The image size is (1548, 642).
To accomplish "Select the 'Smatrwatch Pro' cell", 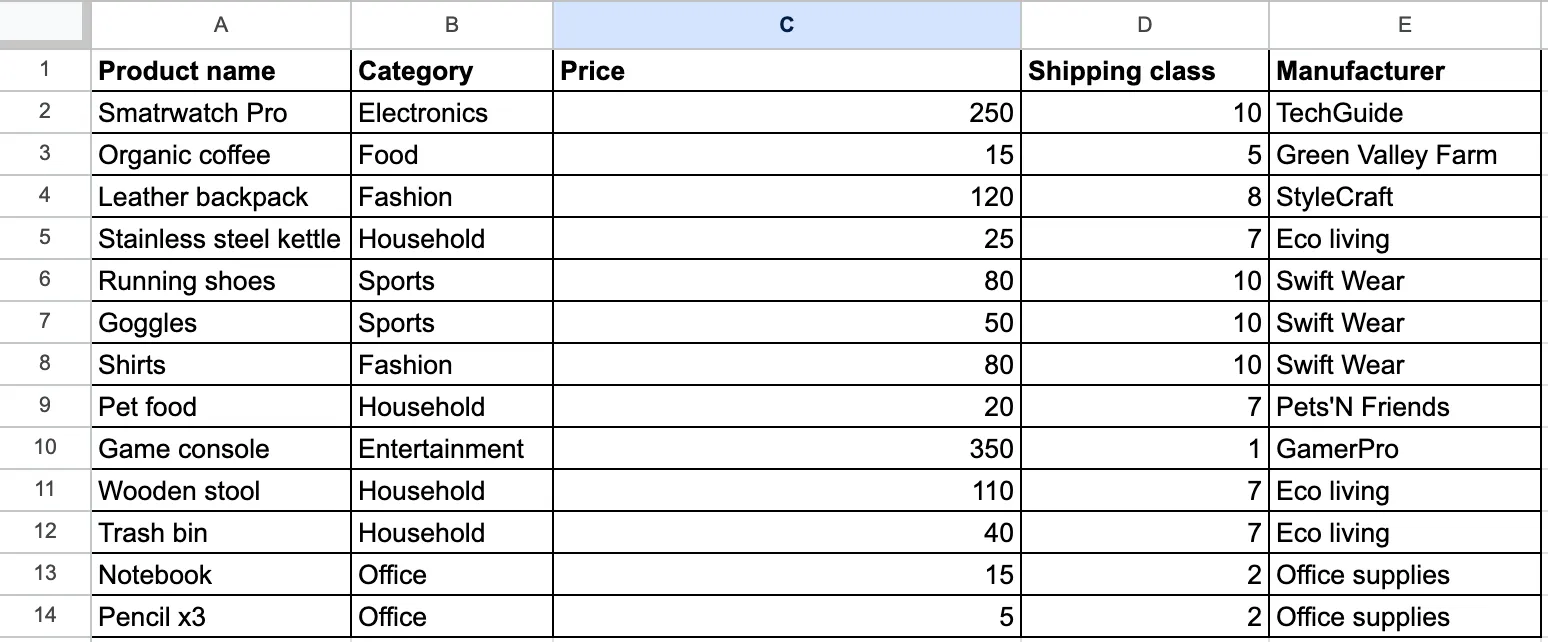I will [x=221, y=113].
